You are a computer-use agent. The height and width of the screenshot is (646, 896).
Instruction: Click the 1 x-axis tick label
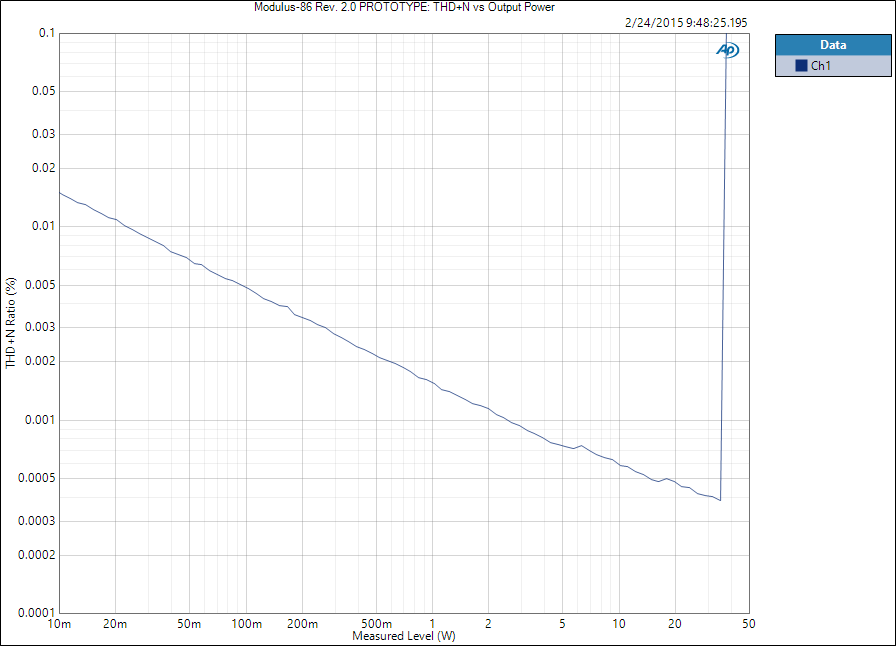pos(433,624)
